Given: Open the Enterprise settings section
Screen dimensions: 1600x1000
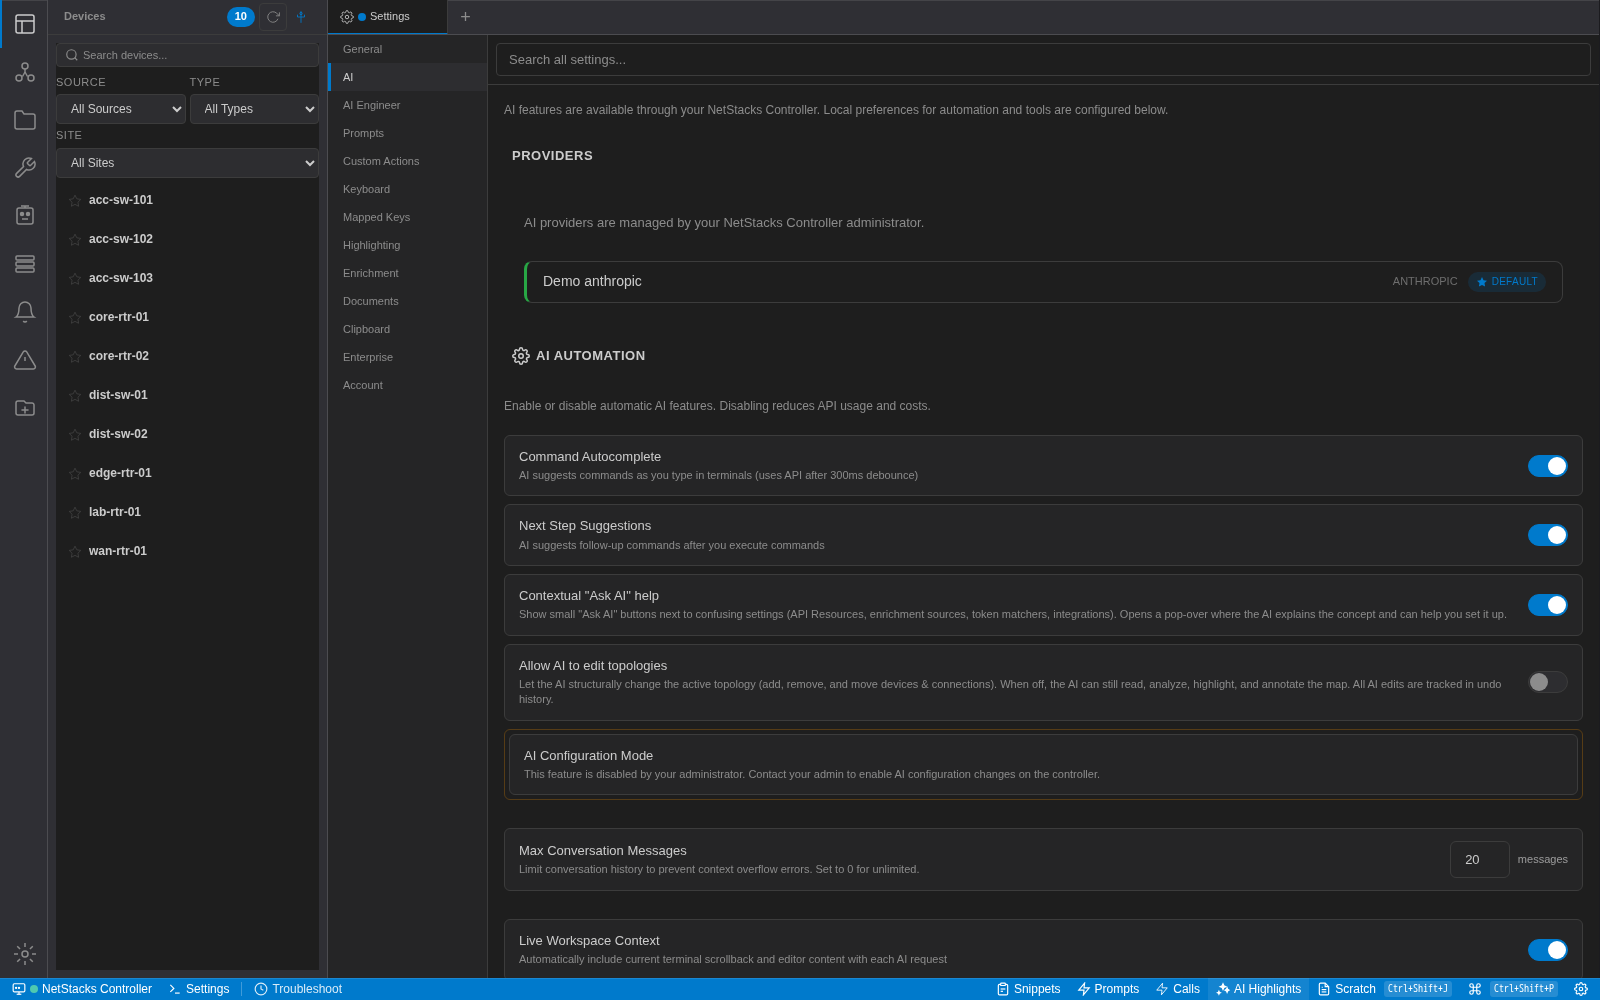Looking at the screenshot, I should (407, 357).
